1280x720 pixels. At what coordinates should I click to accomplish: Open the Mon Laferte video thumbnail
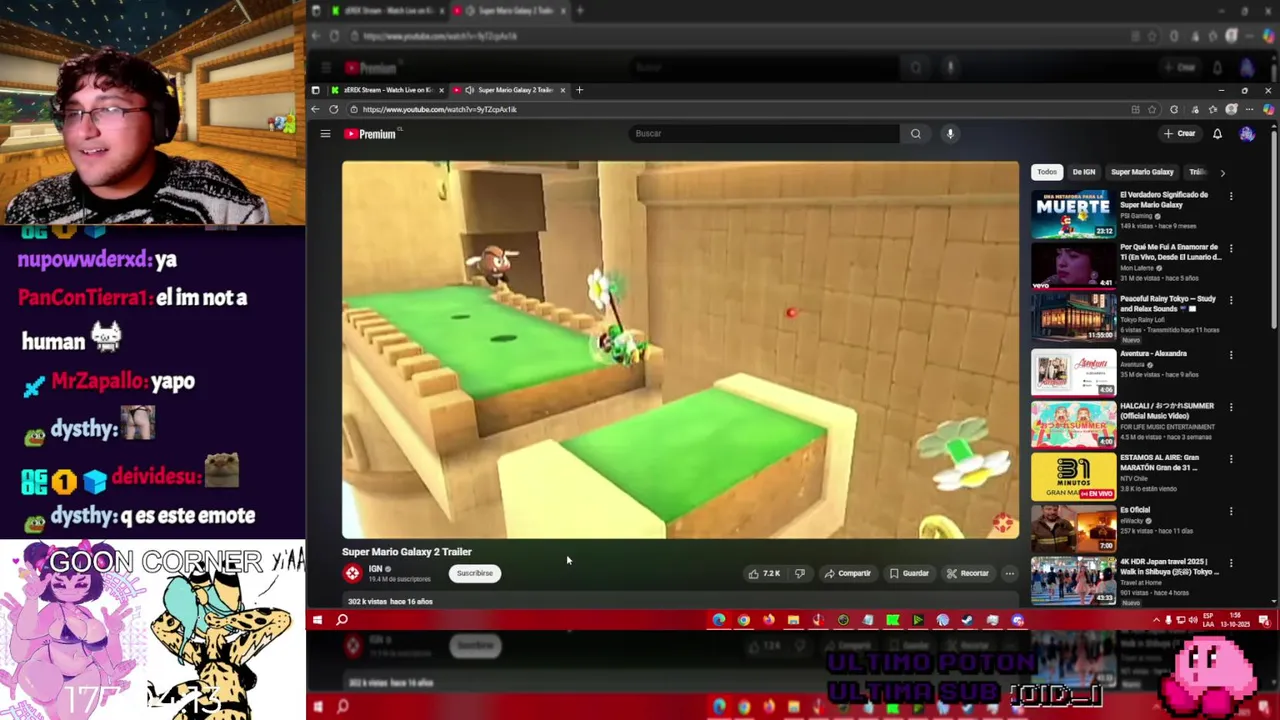(1073, 266)
